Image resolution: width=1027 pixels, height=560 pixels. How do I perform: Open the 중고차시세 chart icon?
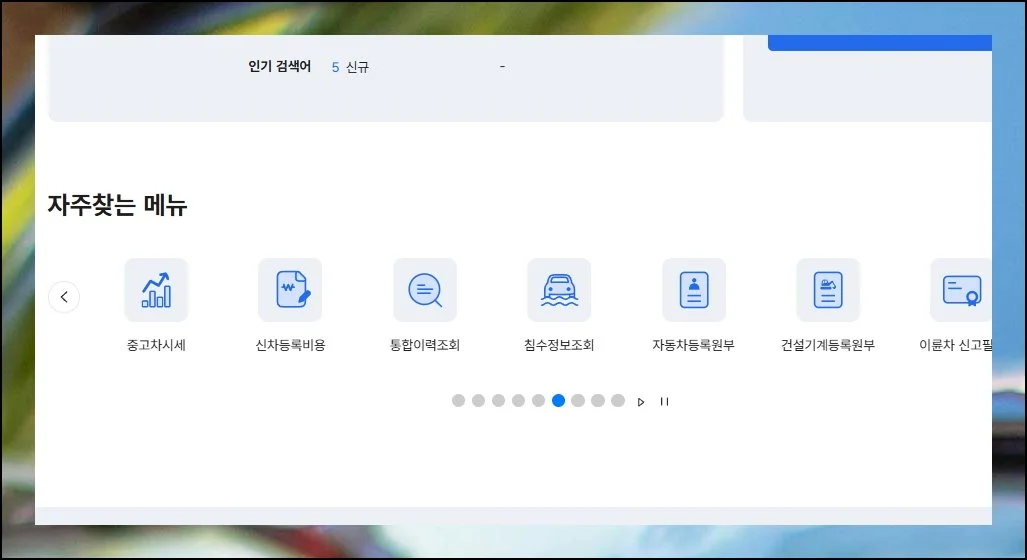[x=156, y=290]
